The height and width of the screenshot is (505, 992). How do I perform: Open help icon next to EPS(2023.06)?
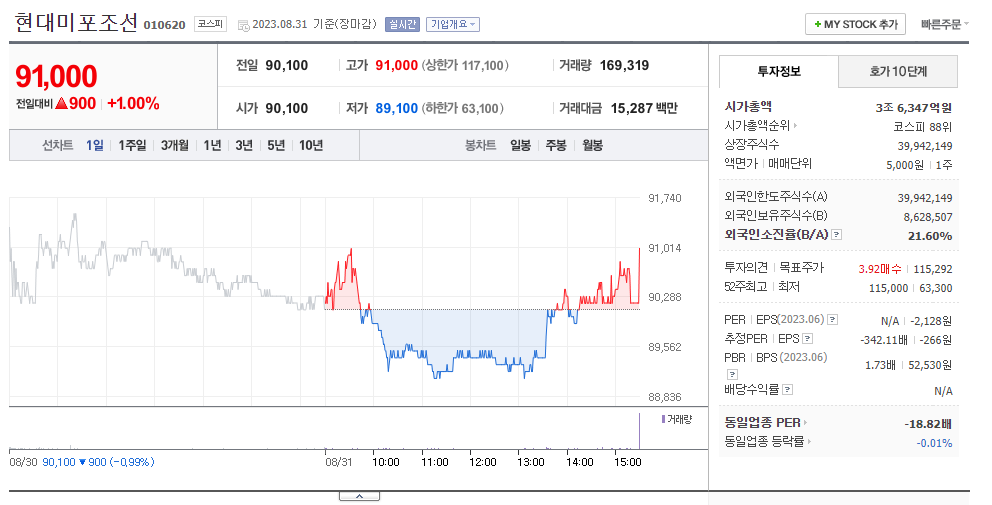[833, 320]
